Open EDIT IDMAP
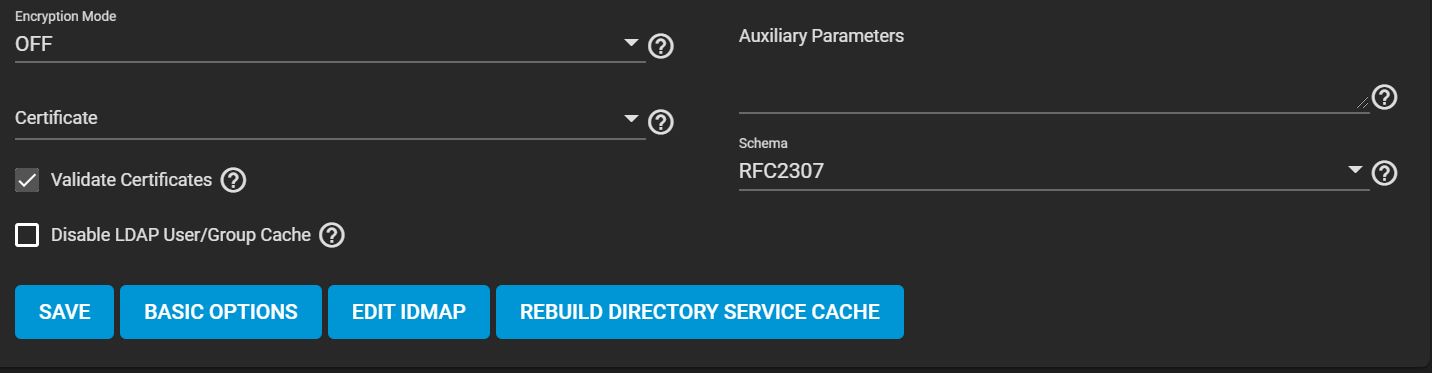1432x373 pixels. coord(409,312)
